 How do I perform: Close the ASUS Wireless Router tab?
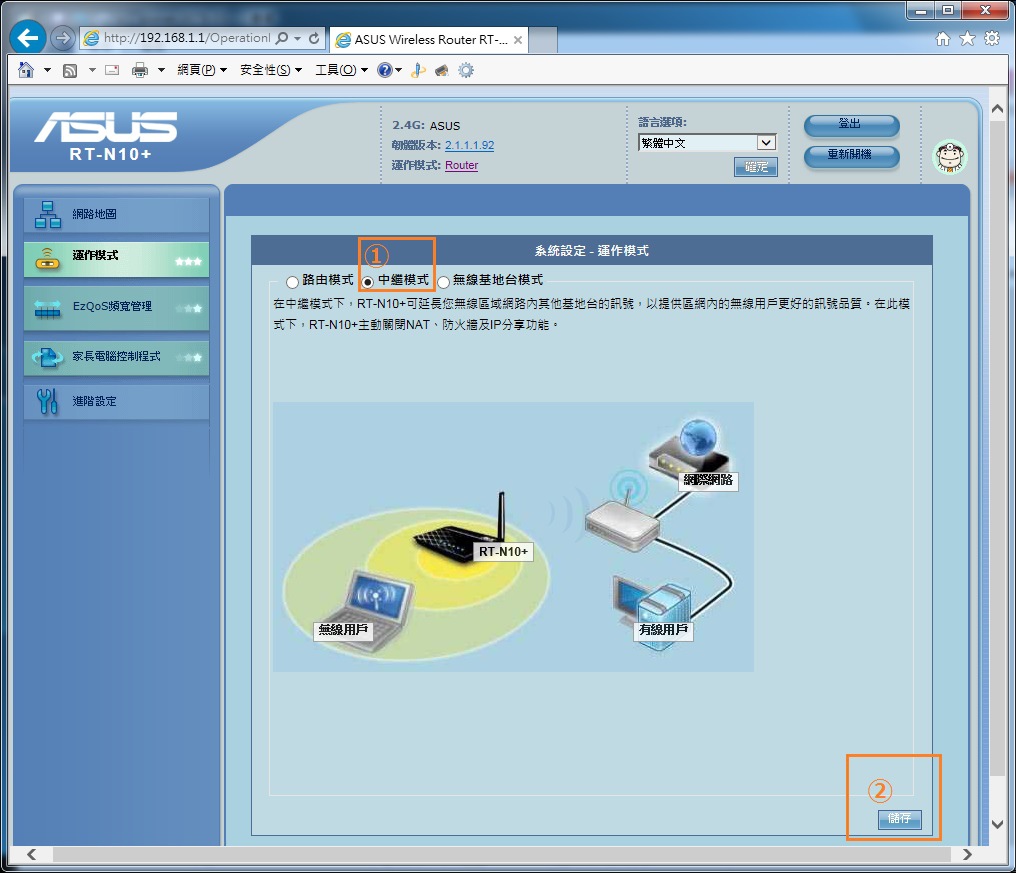coord(518,40)
